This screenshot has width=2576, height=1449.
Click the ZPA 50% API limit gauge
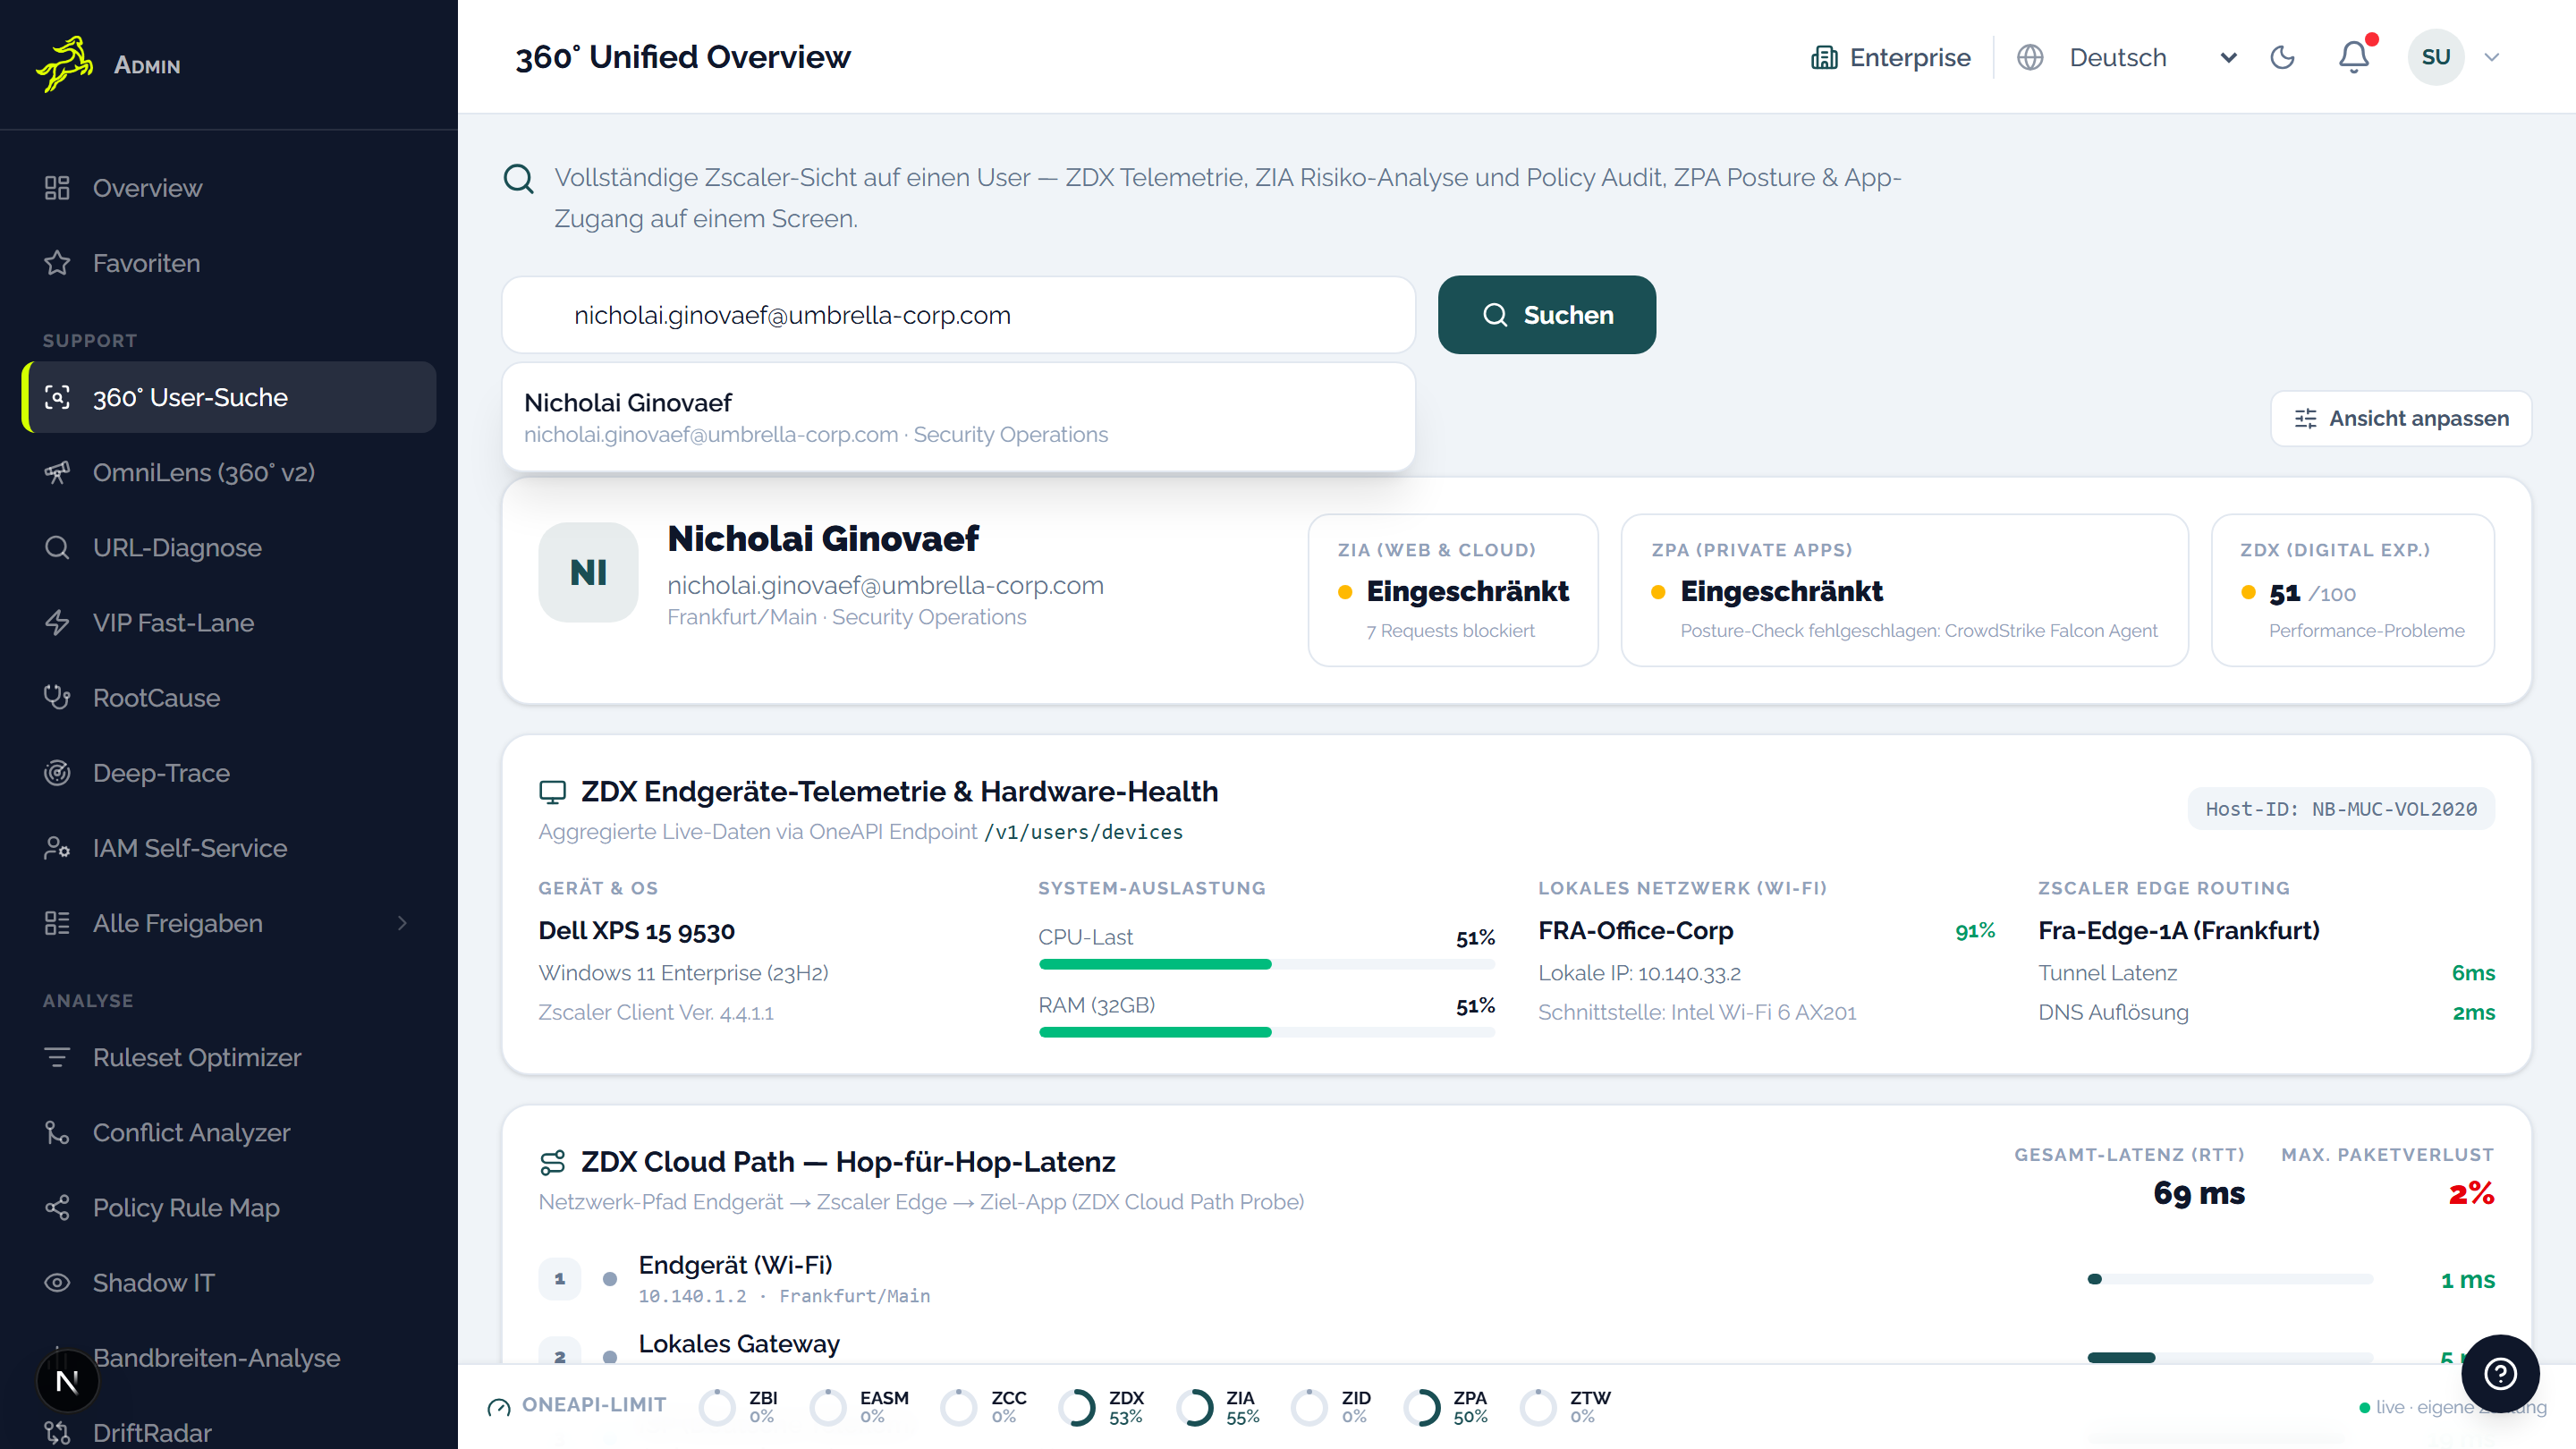click(x=1445, y=1407)
